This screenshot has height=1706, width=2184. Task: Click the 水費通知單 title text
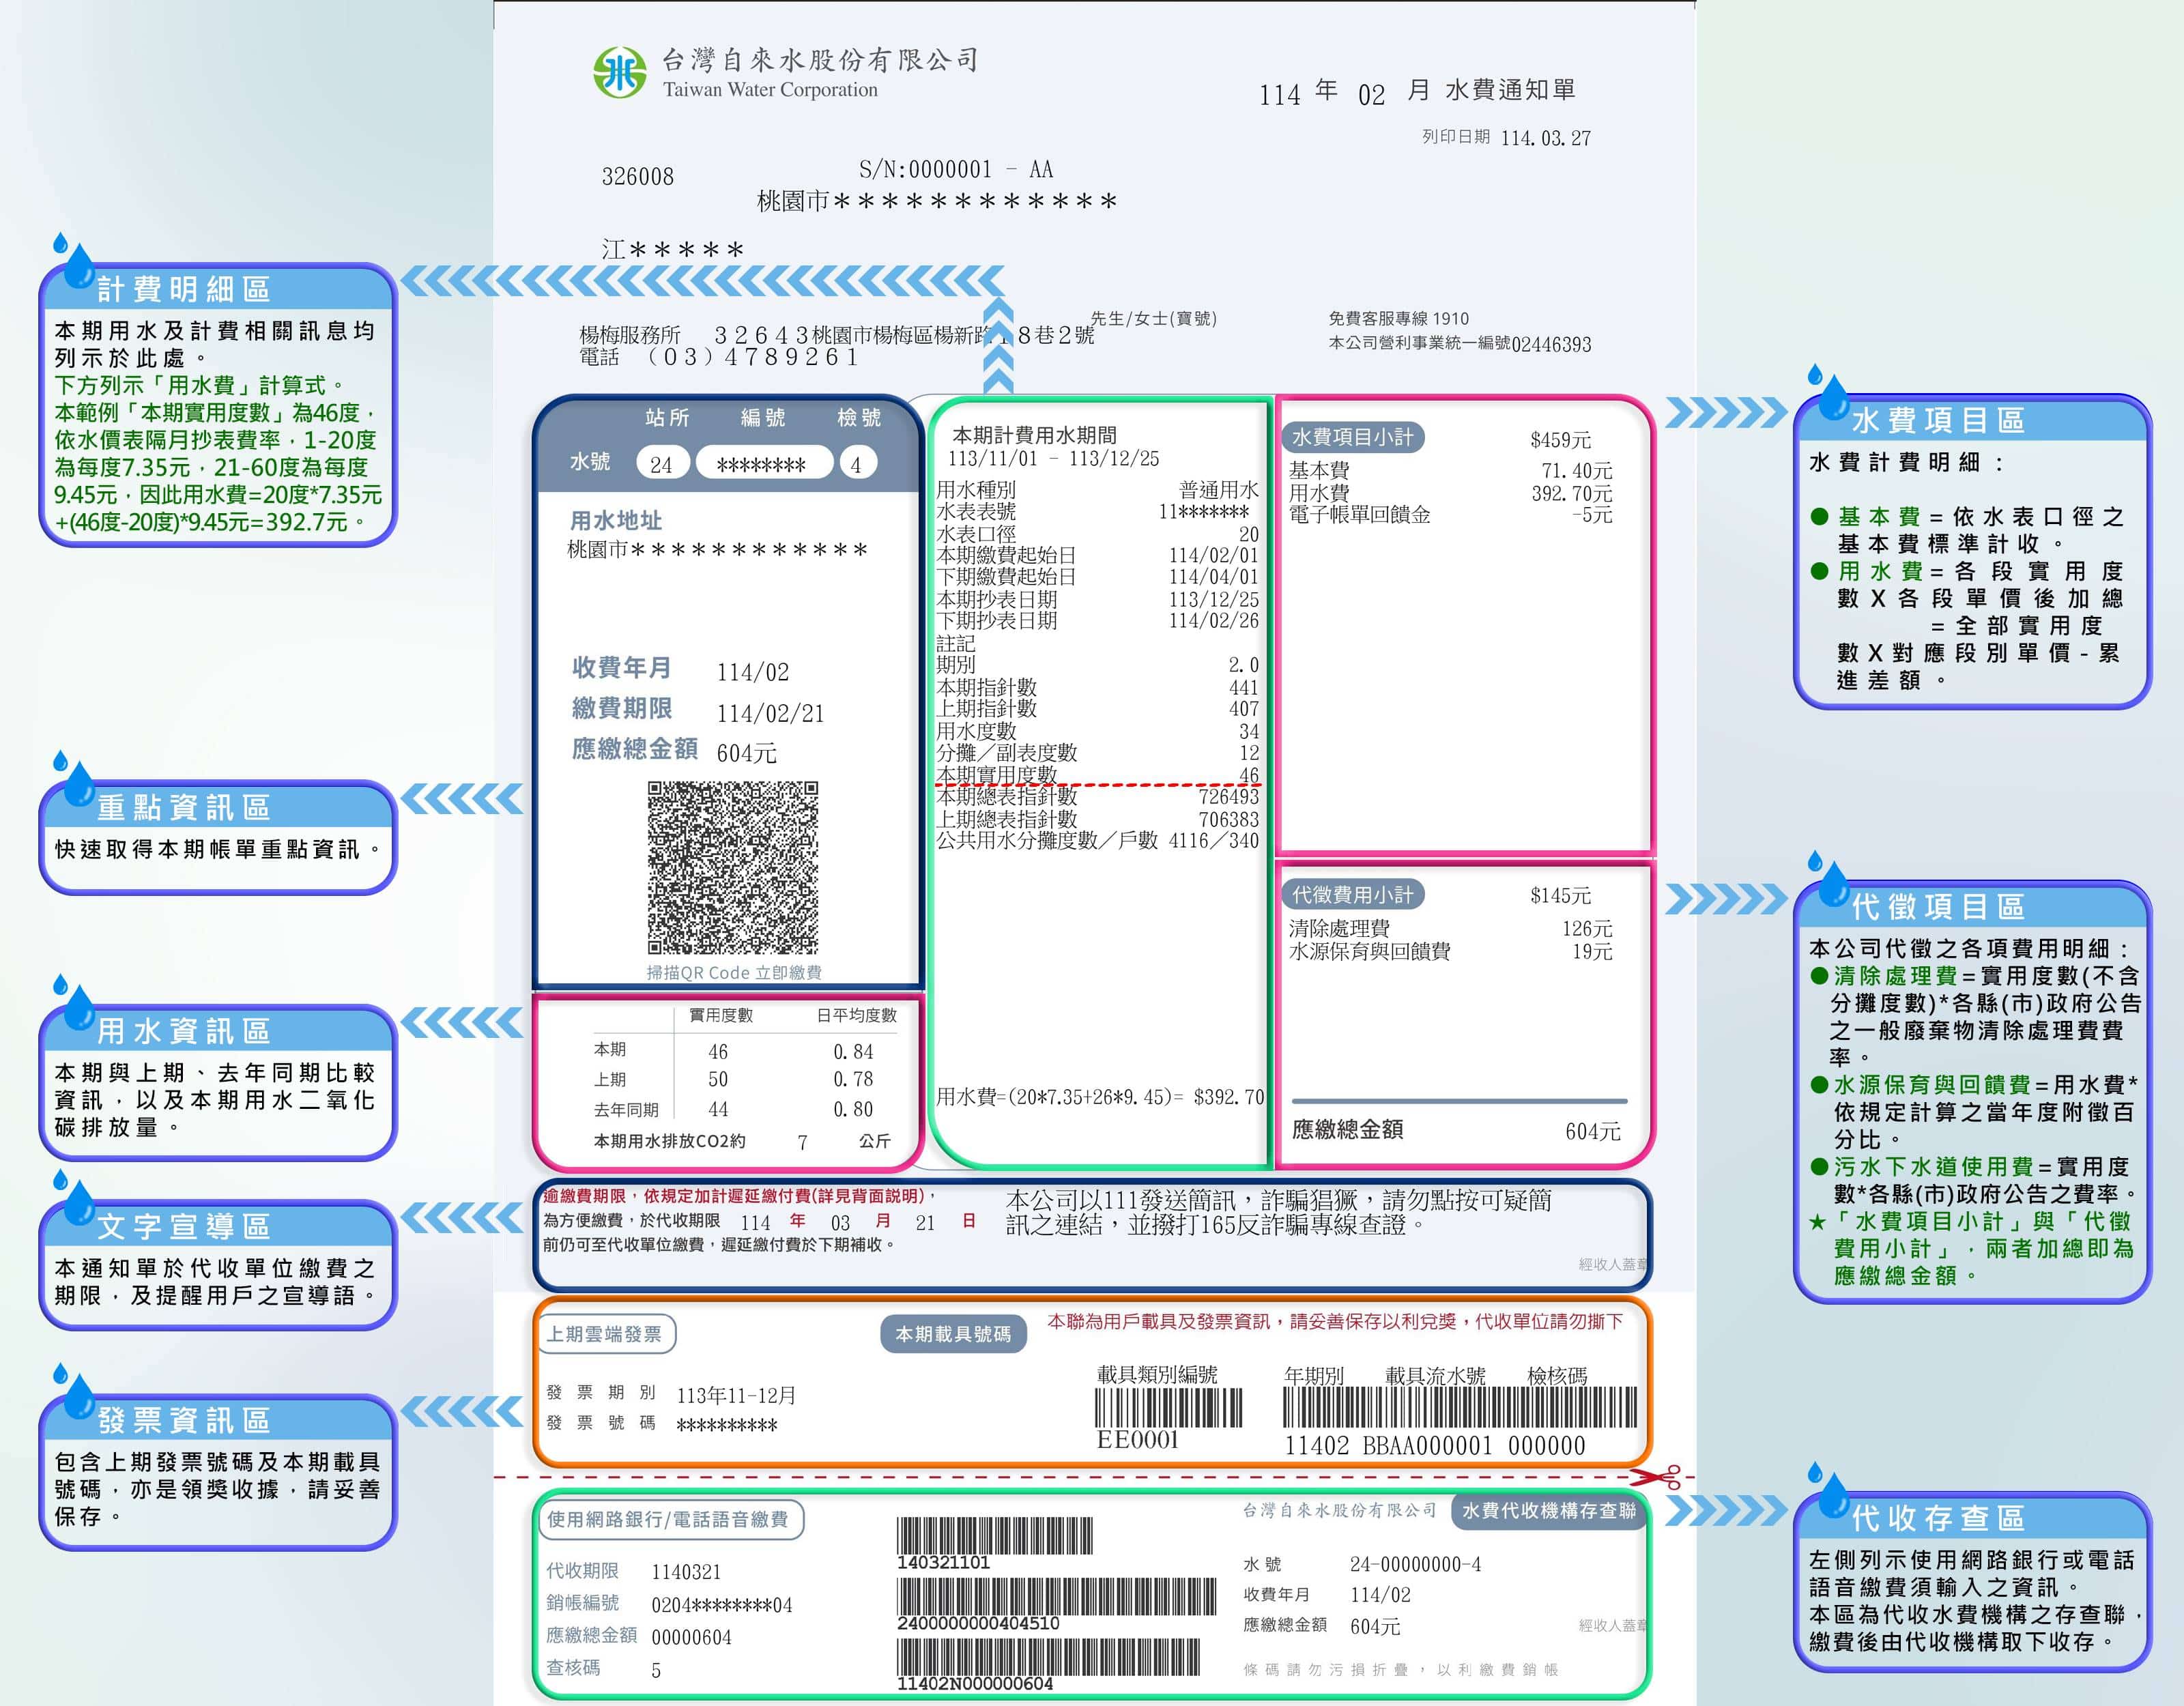pyautogui.click(x=1510, y=90)
